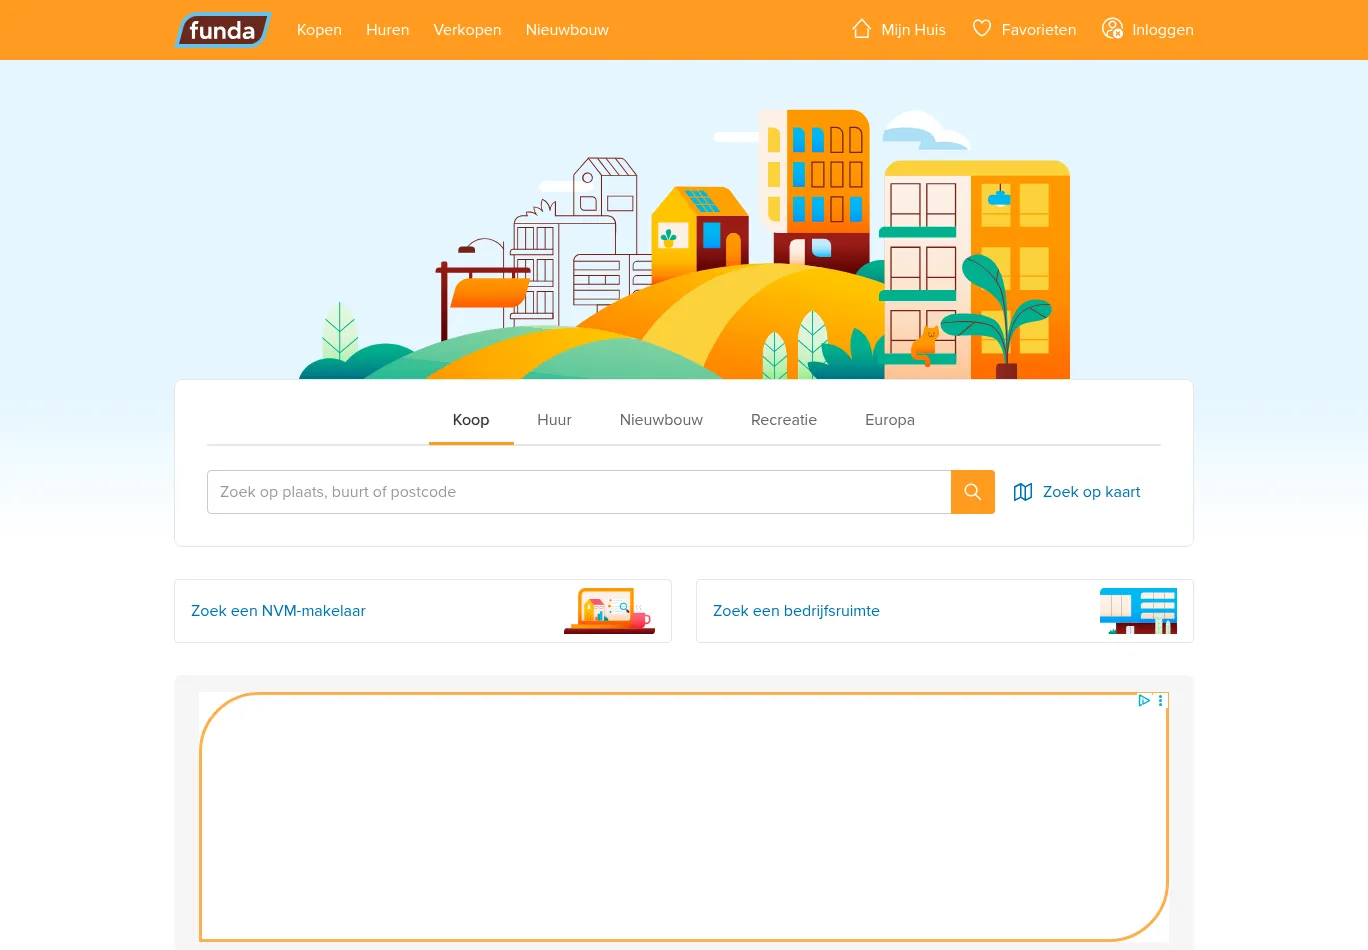Switch to the Europa search tab
The width and height of the screenshot is (1368, 950).
pos(889,420)
